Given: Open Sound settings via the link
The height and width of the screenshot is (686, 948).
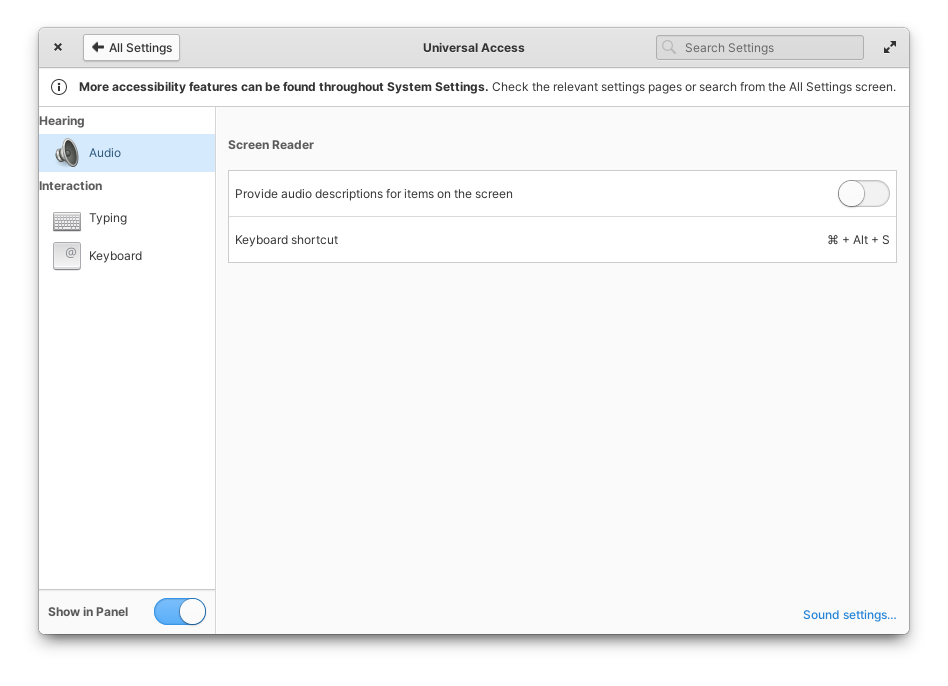Looking at the screenshot, I should [849, 614].
